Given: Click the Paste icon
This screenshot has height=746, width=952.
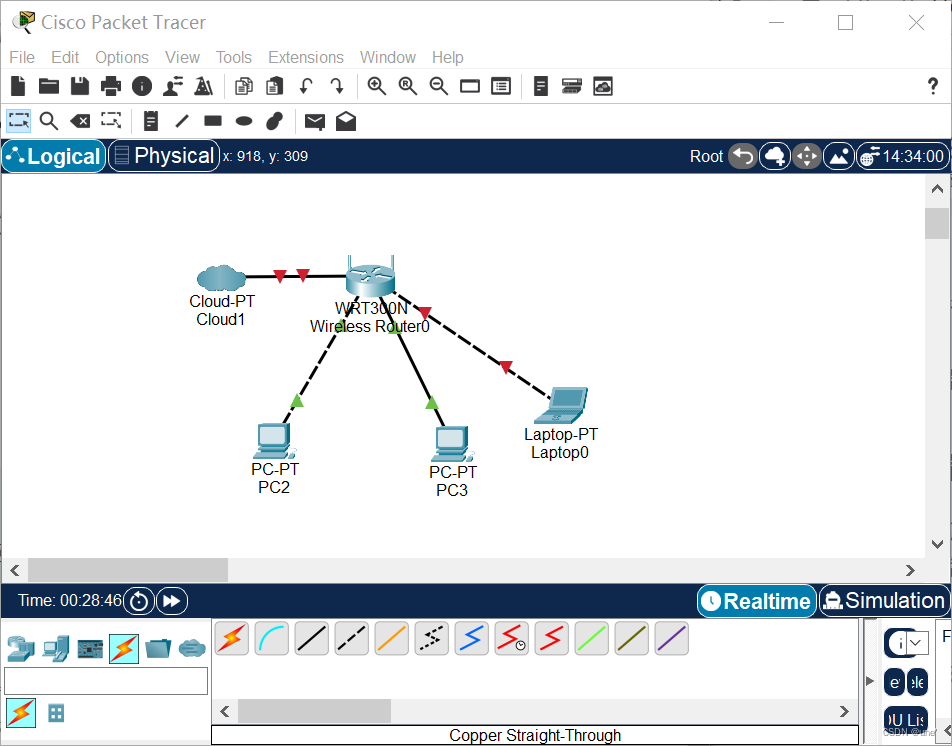Looking at the screenshot, I should tap(274, 86).
